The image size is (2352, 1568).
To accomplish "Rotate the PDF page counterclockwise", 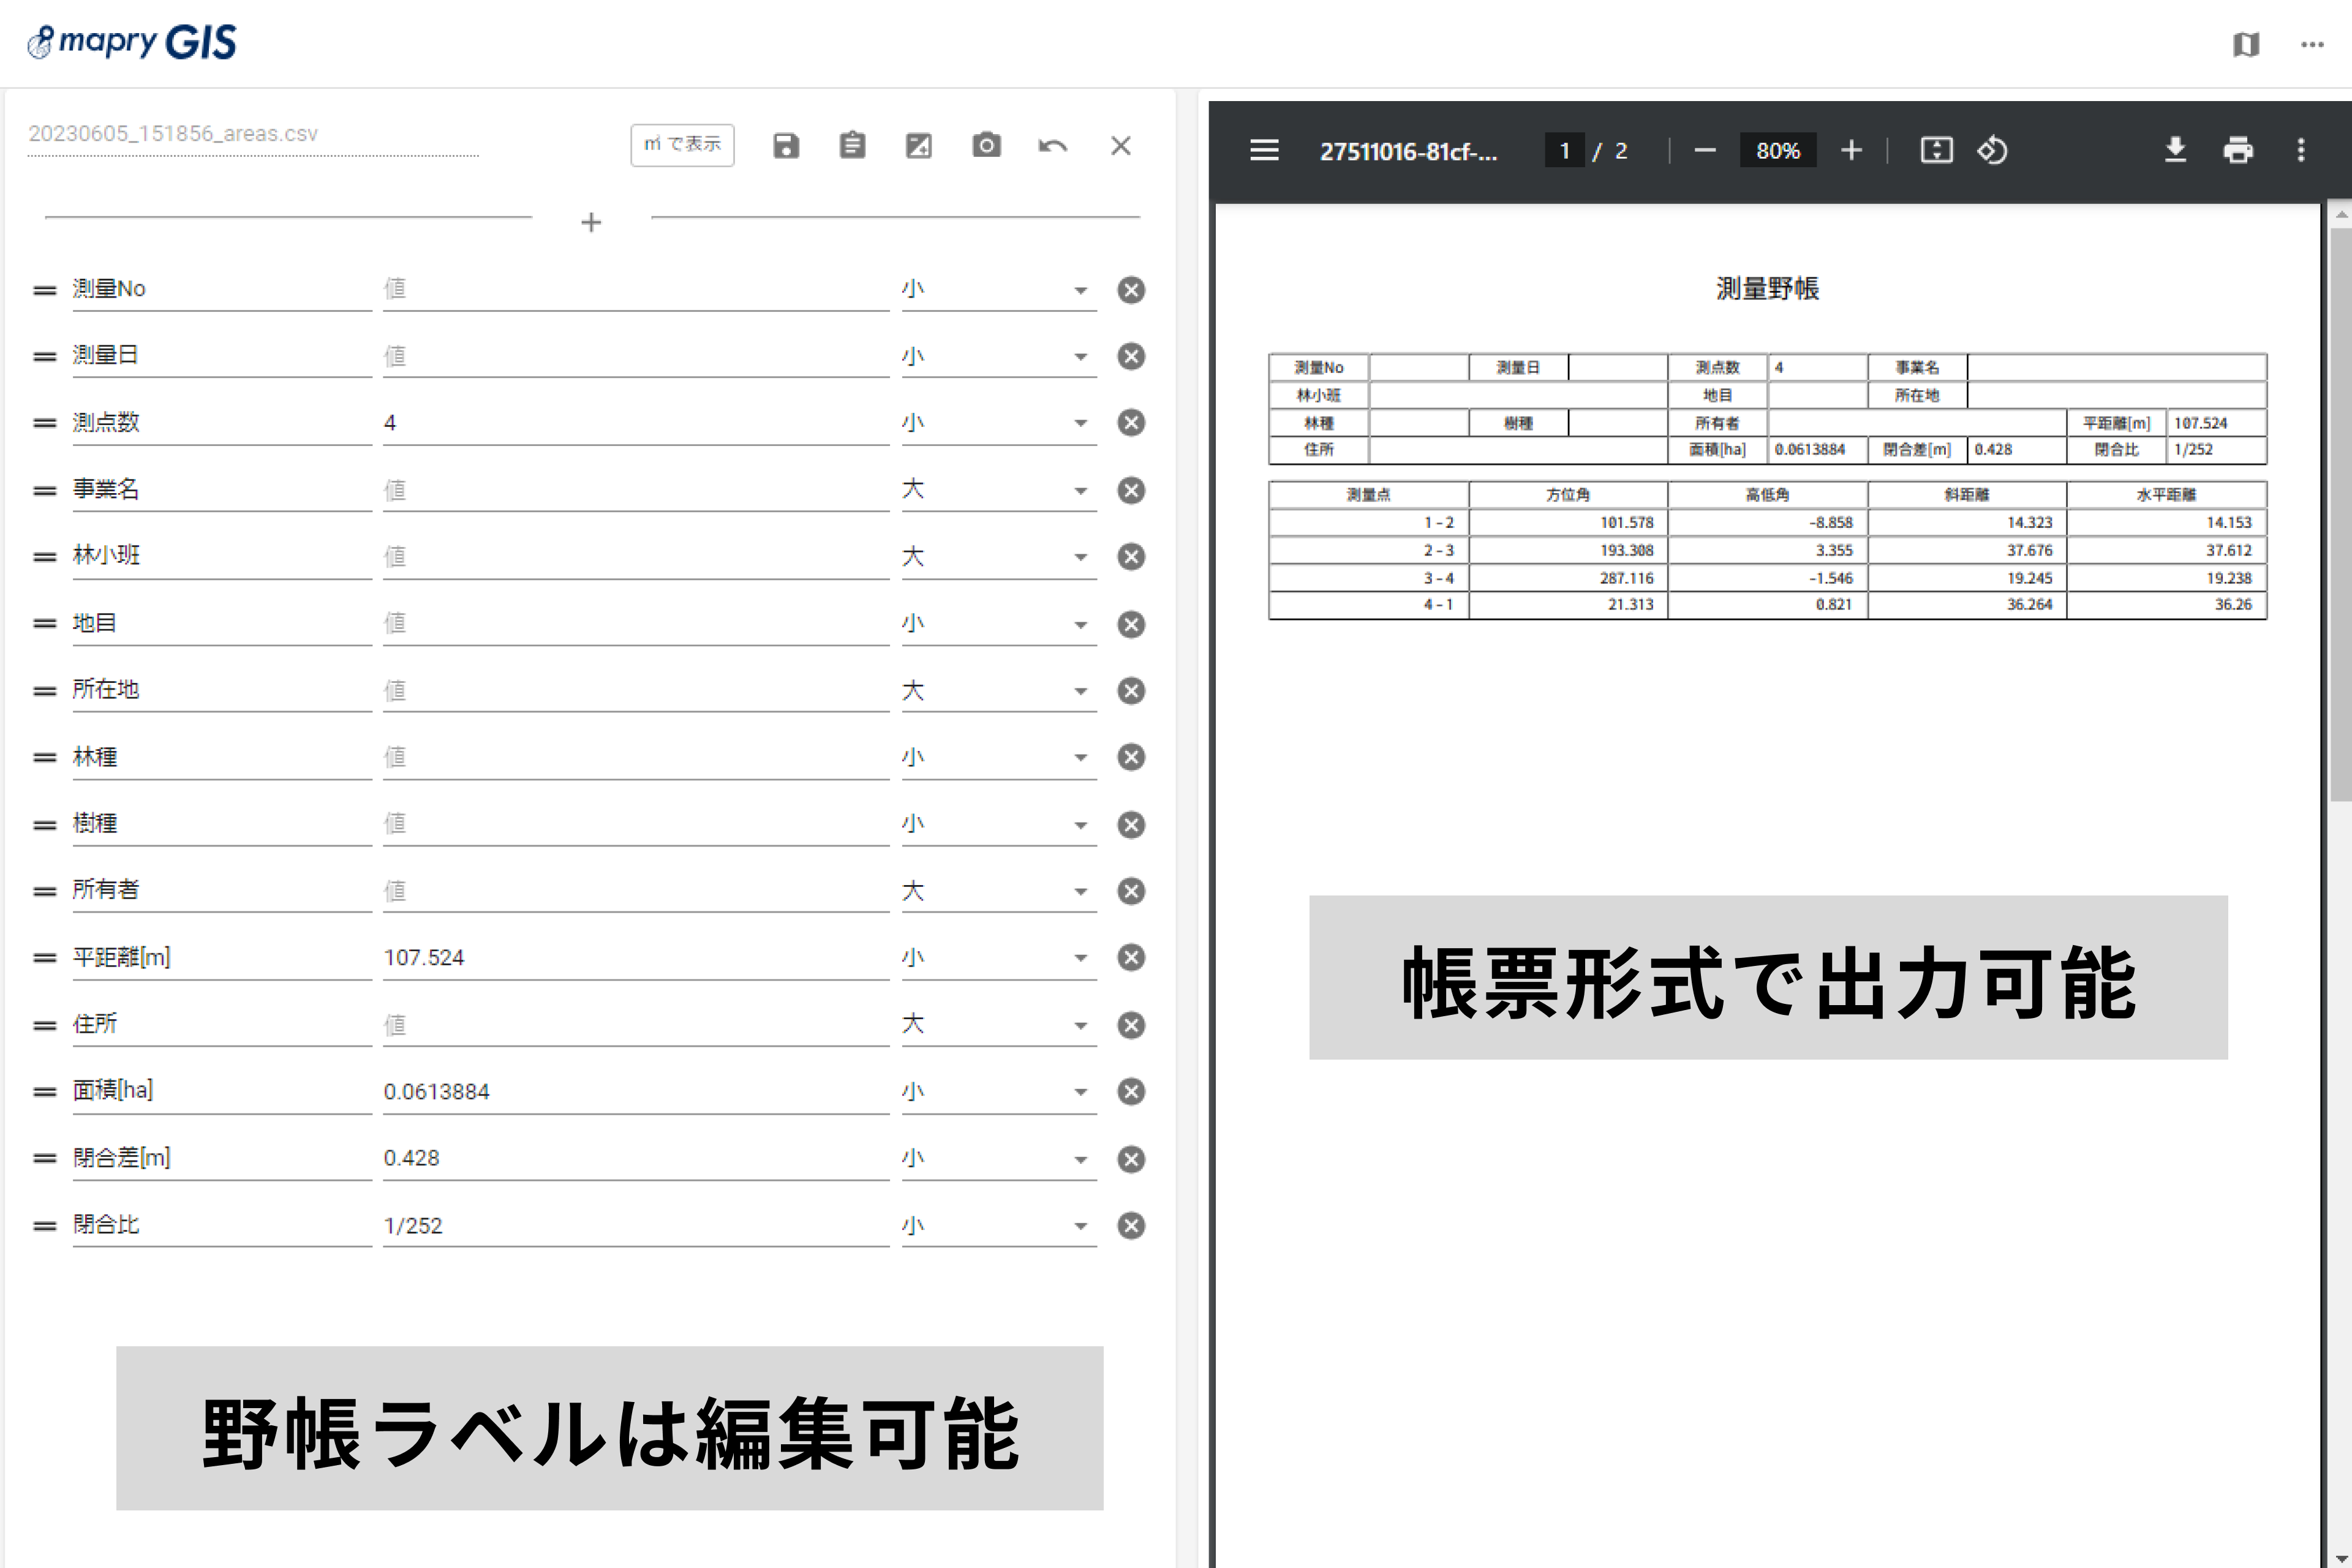I will pyautogui.click(x=1992, y=151).
